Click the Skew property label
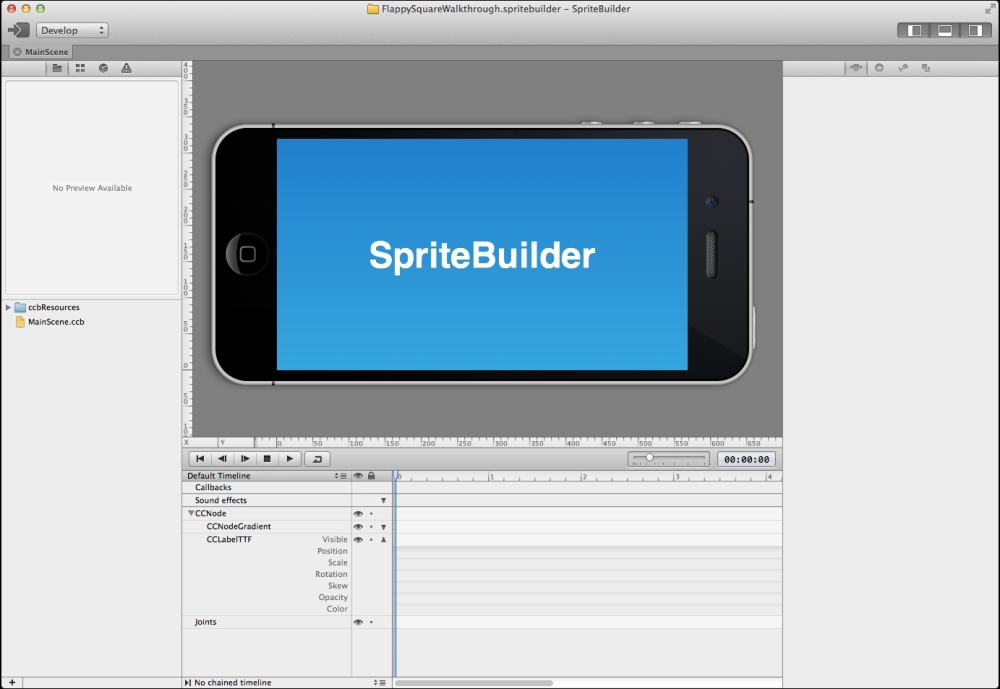This screenshot has width=1000, height=689. (x=338, y=586)
